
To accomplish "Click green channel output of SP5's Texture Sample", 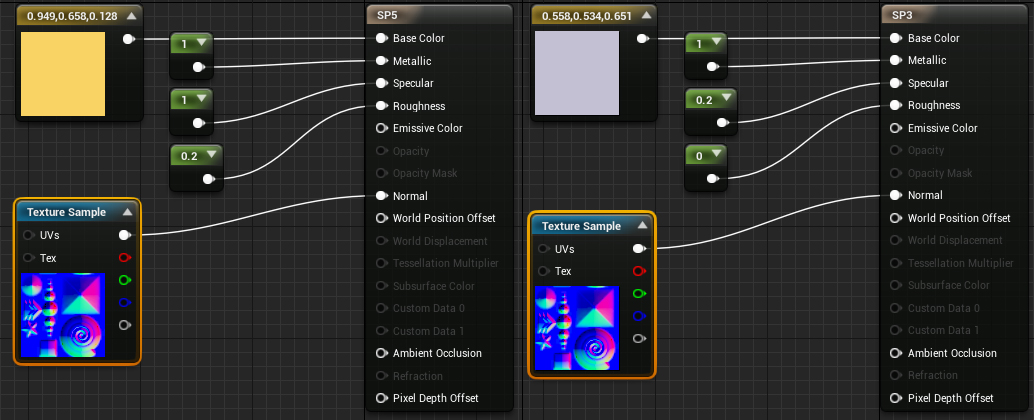I will point(125,280).
